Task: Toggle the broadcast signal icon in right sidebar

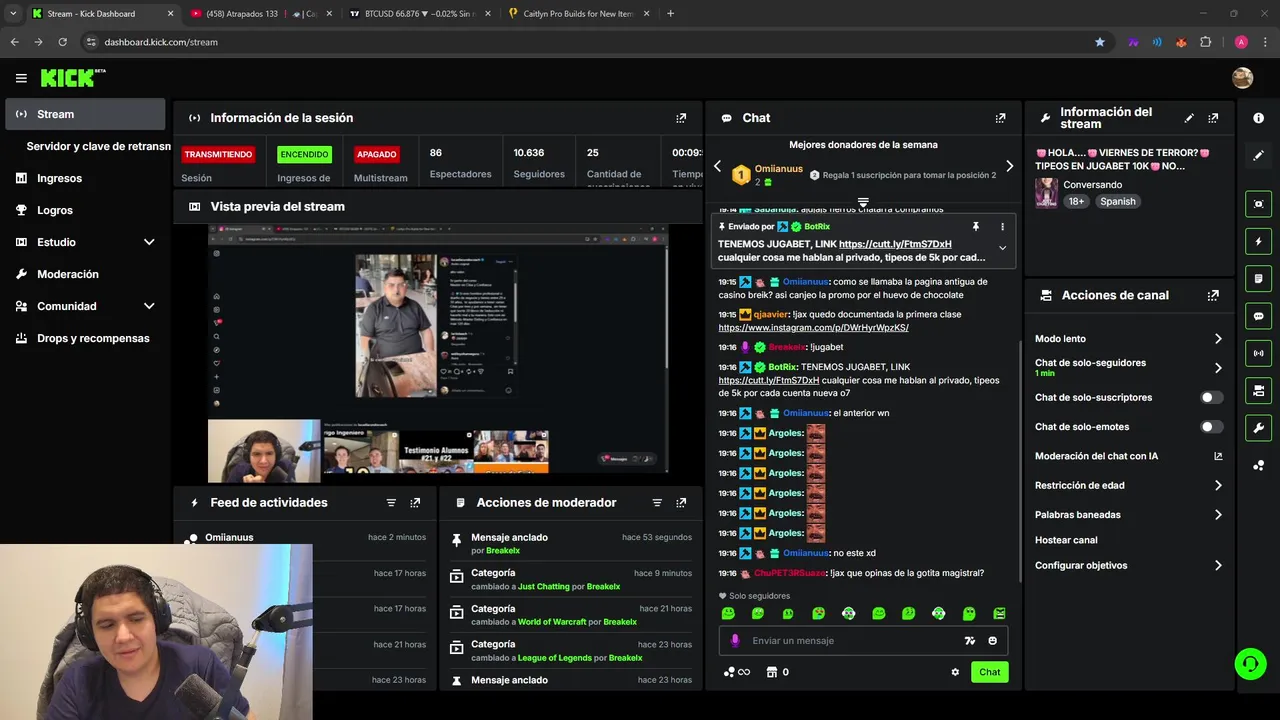Action: (x=1258, y=353)
